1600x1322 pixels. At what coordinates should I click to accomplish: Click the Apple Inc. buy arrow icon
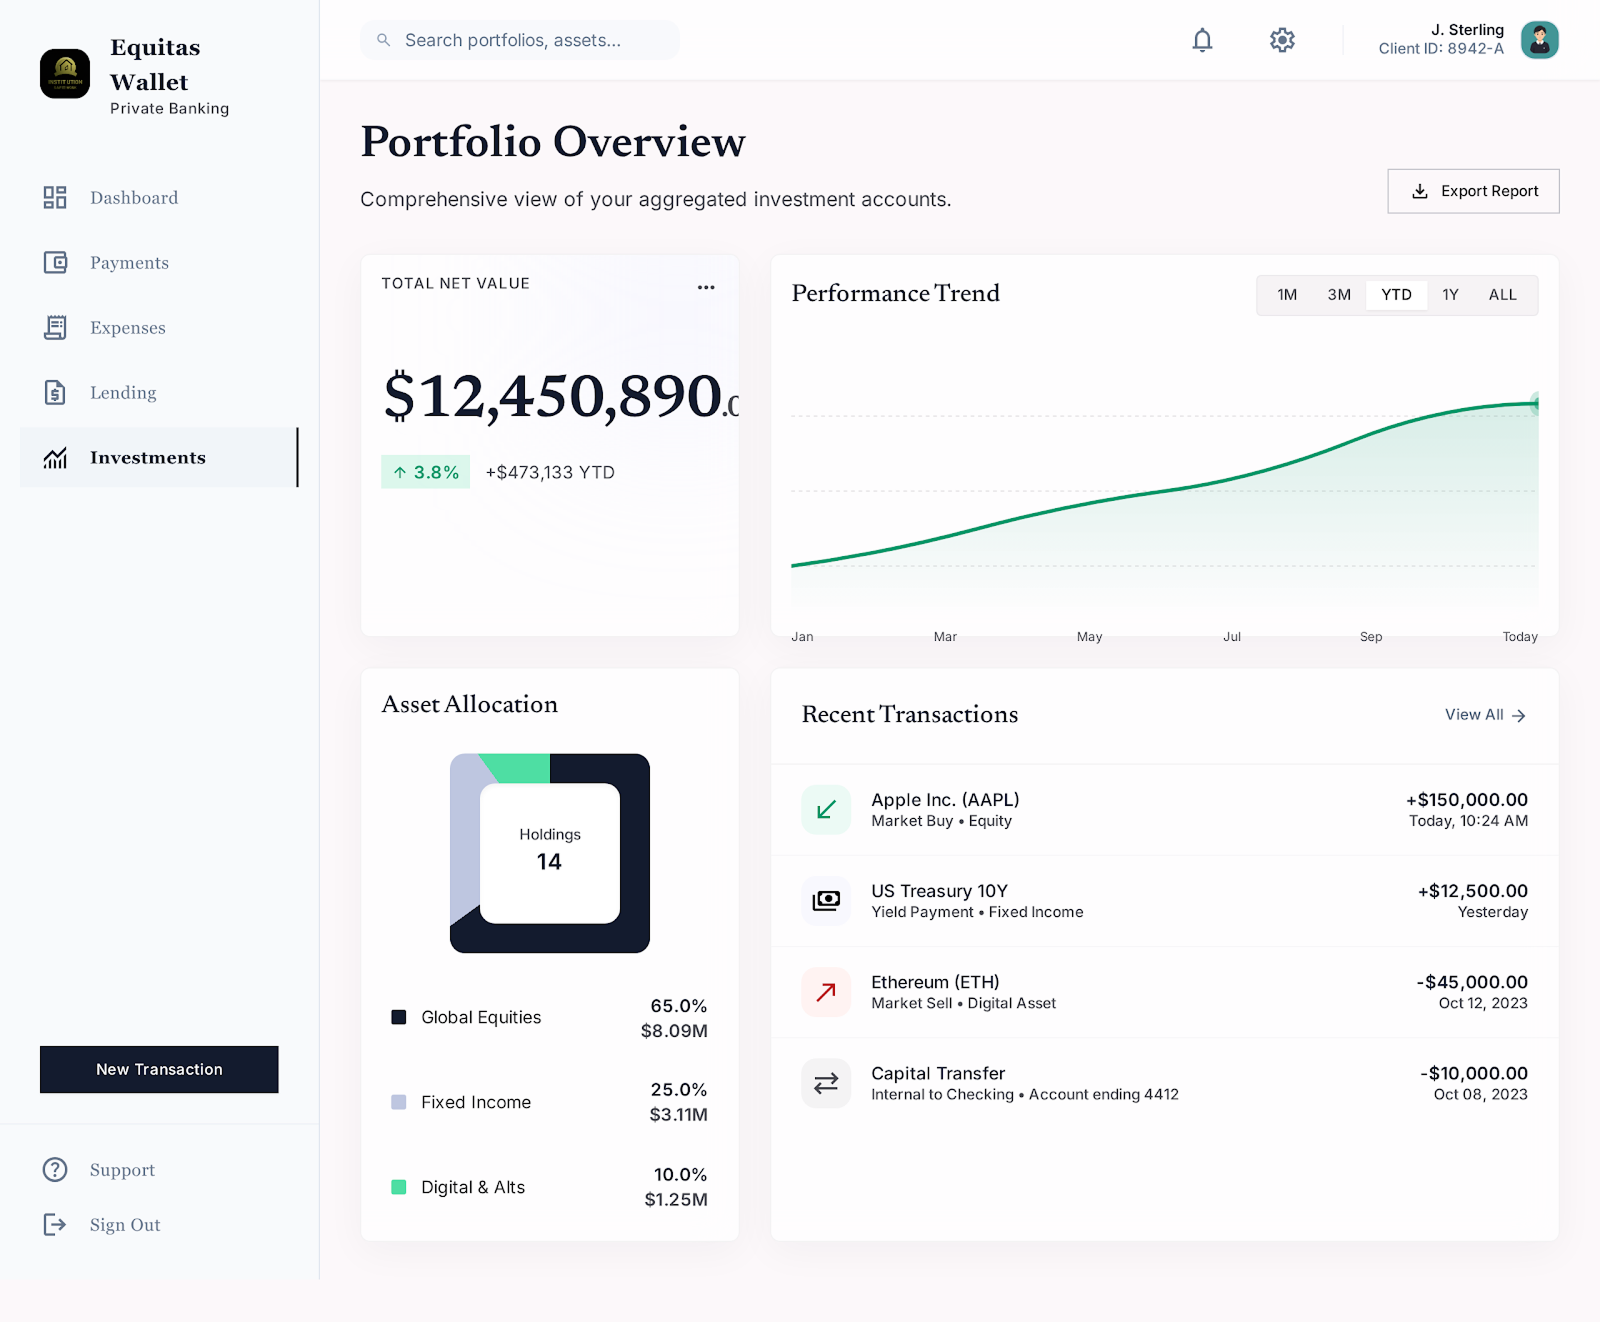point(826,810)
